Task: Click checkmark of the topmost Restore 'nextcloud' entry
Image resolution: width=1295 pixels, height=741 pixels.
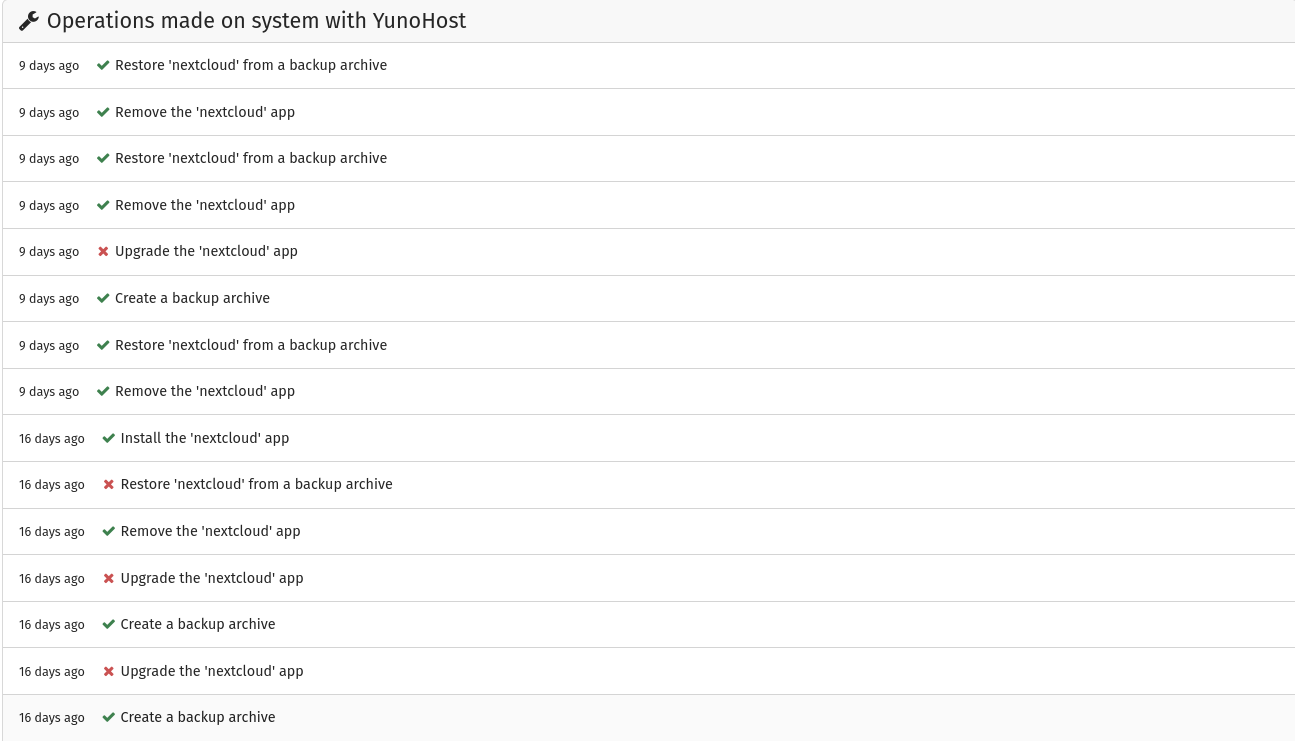Action: tap(103, 65)
